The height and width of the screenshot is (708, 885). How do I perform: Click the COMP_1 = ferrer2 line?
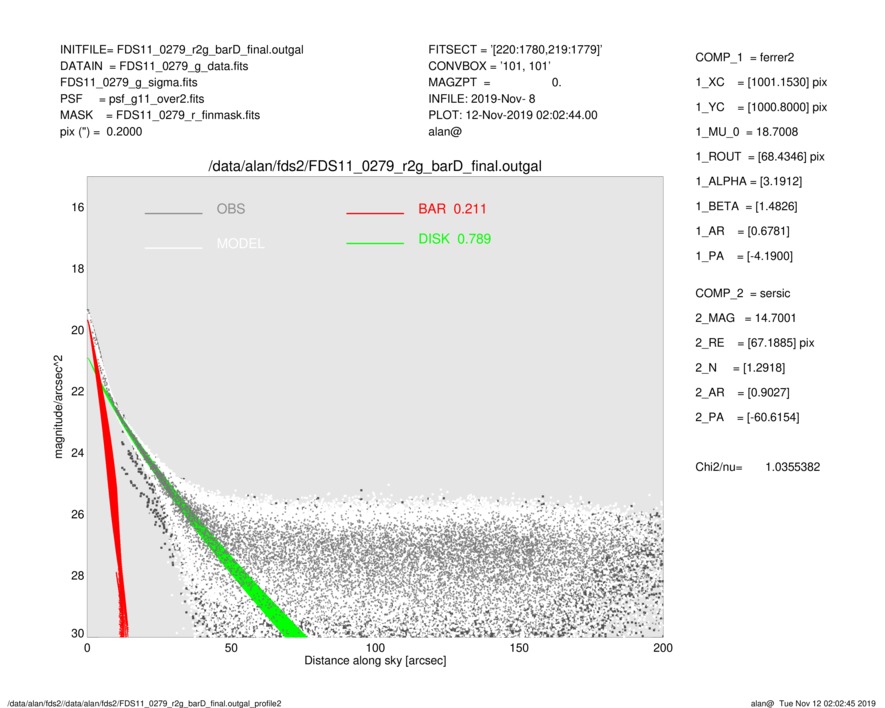744,58
